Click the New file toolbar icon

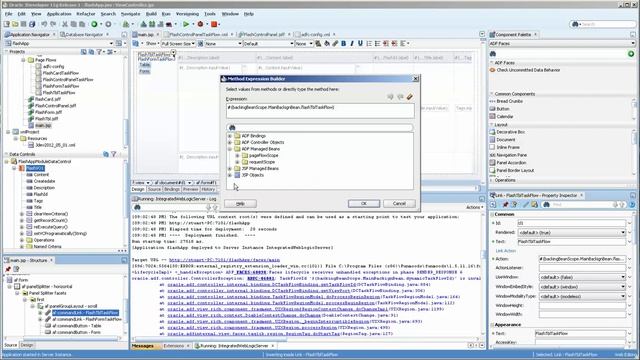click(x=7, y=24)
